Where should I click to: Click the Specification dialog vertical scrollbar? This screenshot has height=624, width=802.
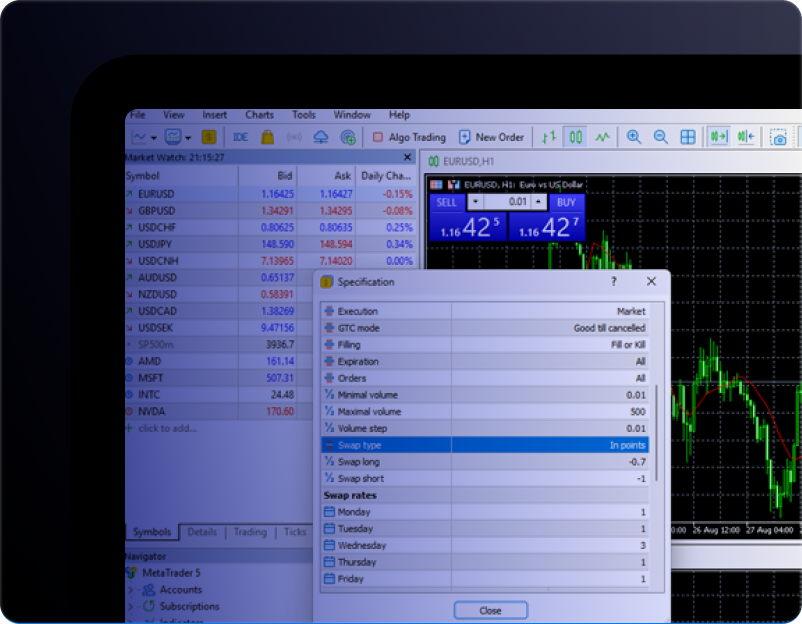click(657, 430)
